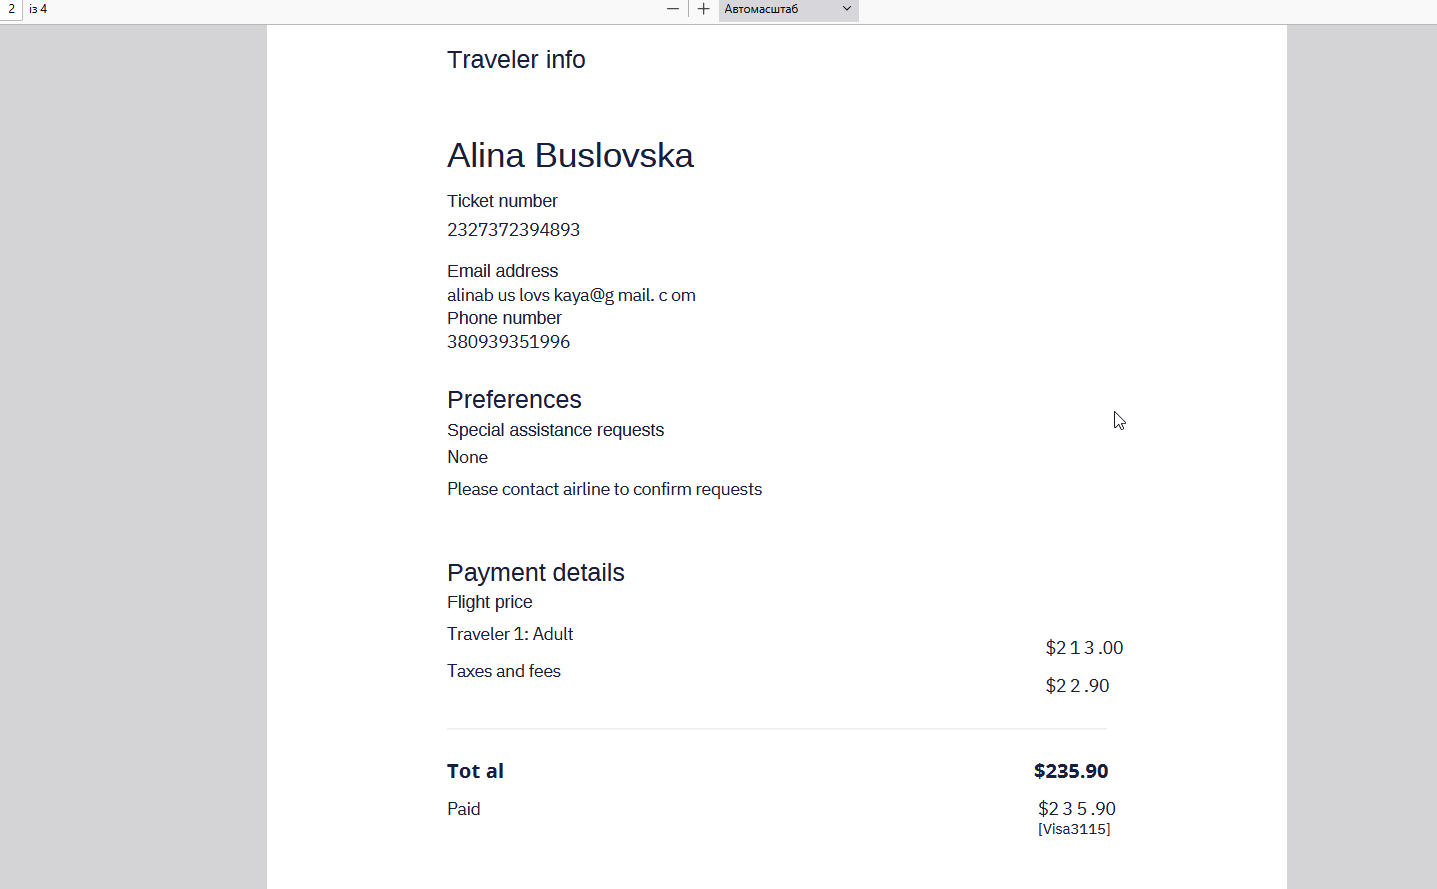The image size is (1437, 889).
Task: Click the Traveler info heading
Action: pos(516,60)
